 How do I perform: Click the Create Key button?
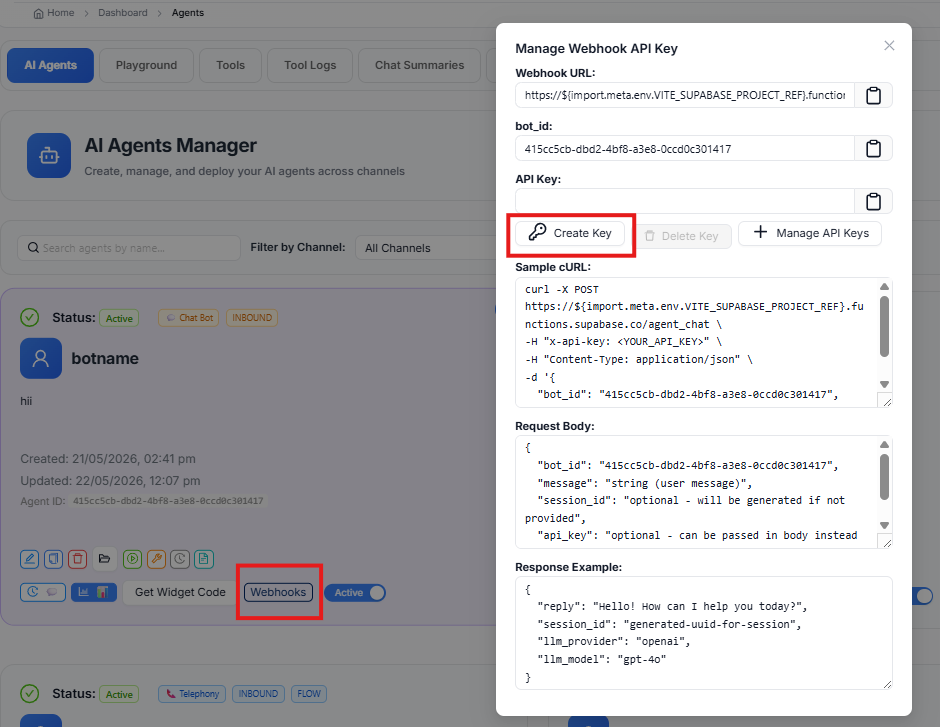[x=570, y=233]
